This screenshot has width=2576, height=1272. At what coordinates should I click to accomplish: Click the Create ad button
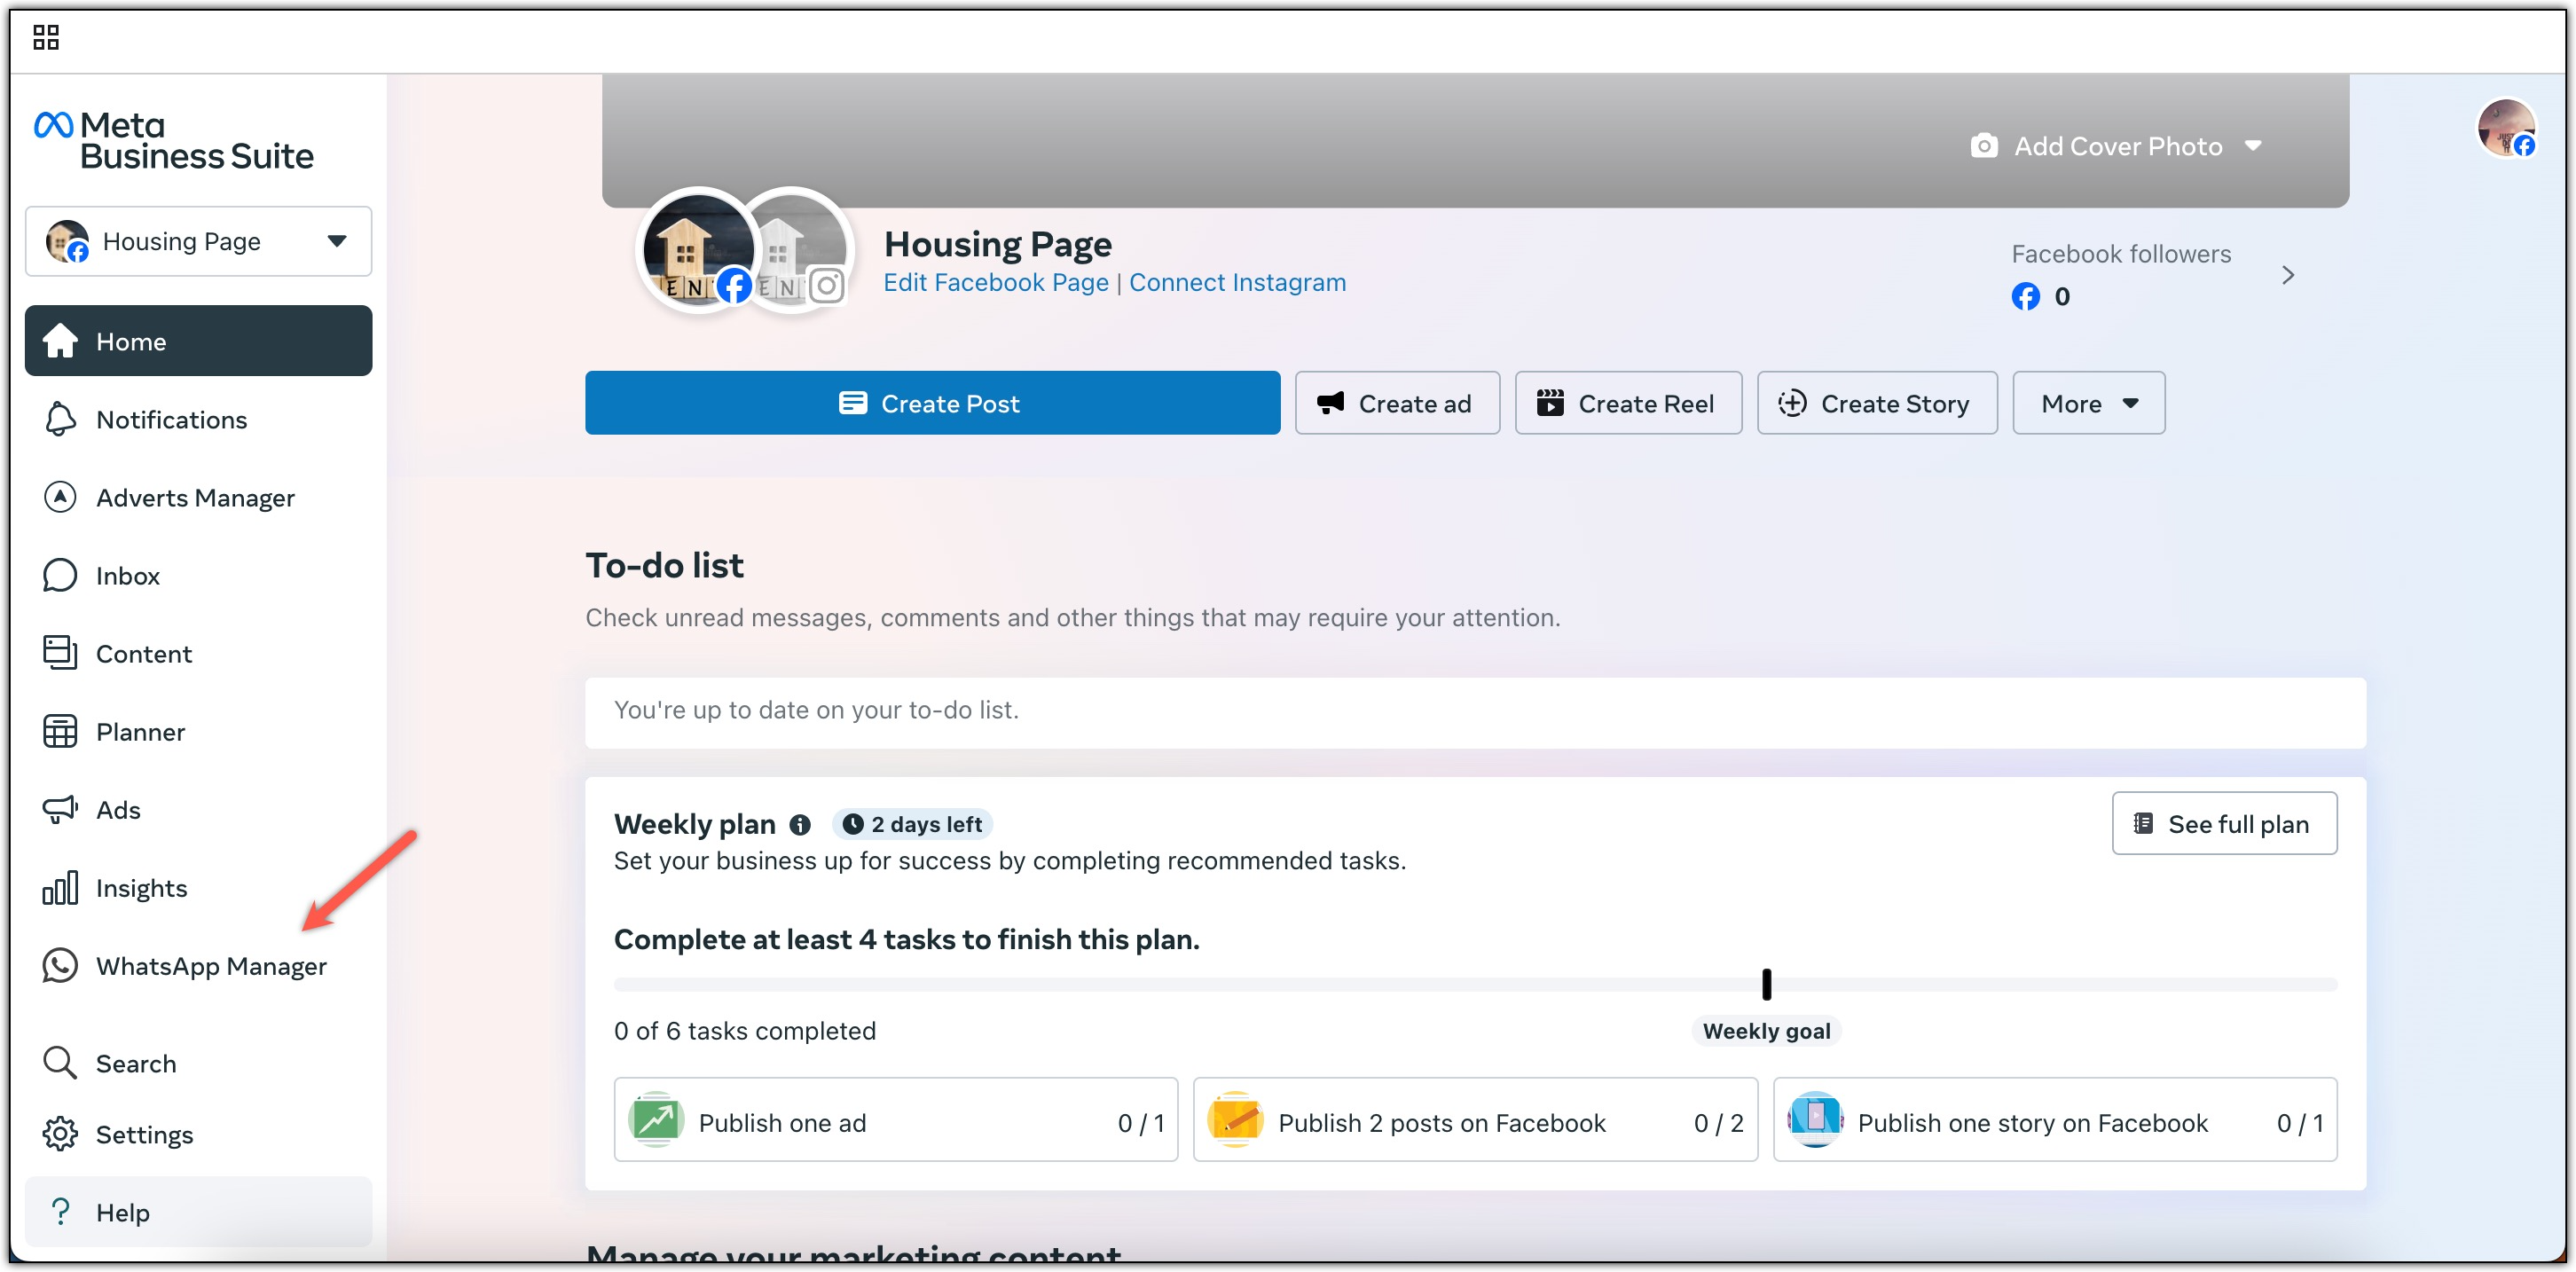[x=1397, y=403]
